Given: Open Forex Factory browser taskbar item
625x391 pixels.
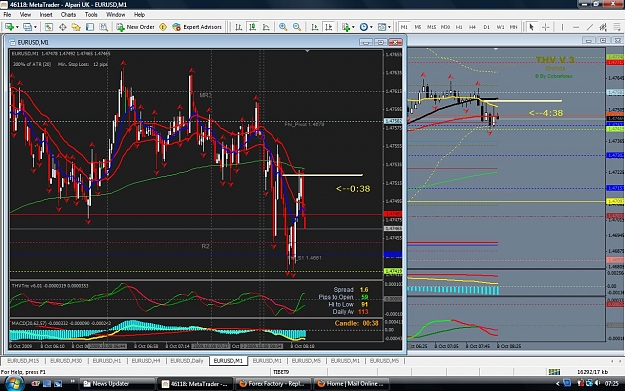Looking at the screenshot, I should [x=273, y=384].
